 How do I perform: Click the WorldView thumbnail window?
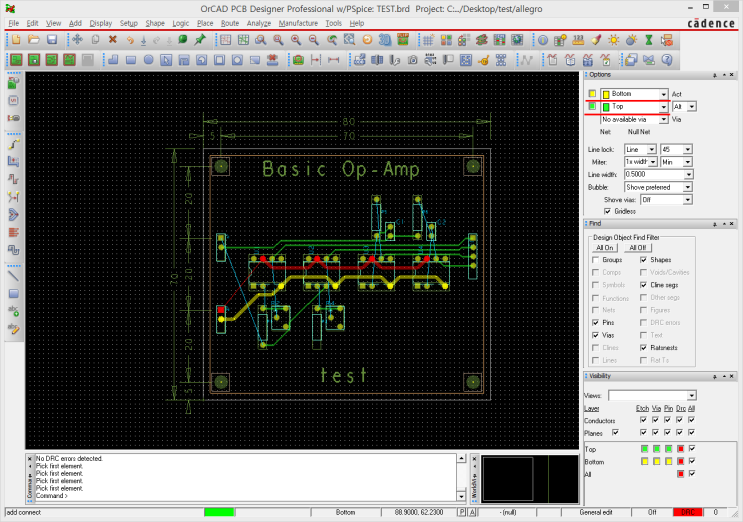(529, 478)
